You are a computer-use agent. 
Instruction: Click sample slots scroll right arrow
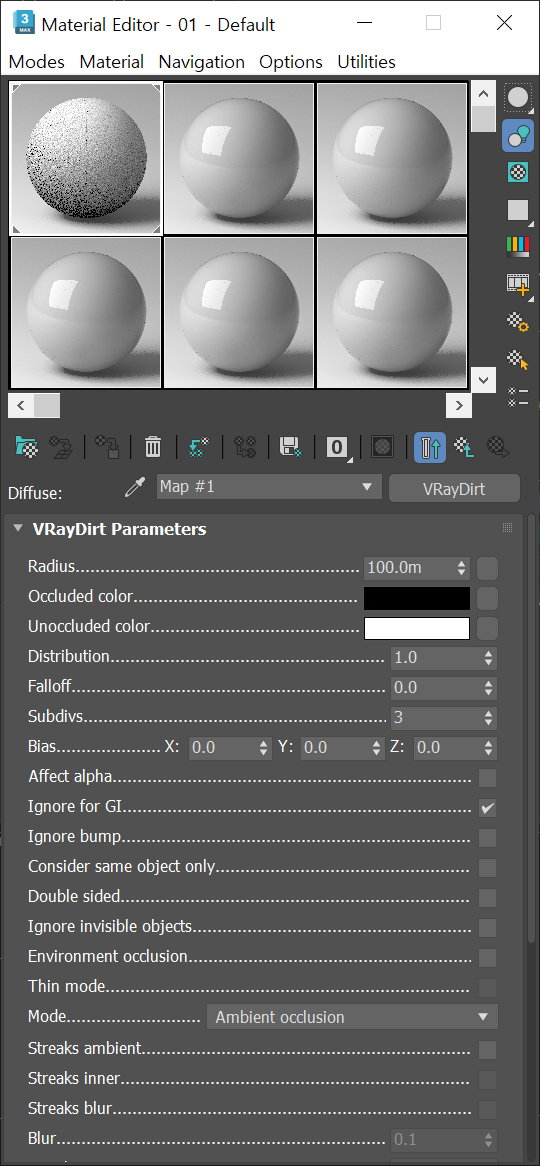click(458, 406)
